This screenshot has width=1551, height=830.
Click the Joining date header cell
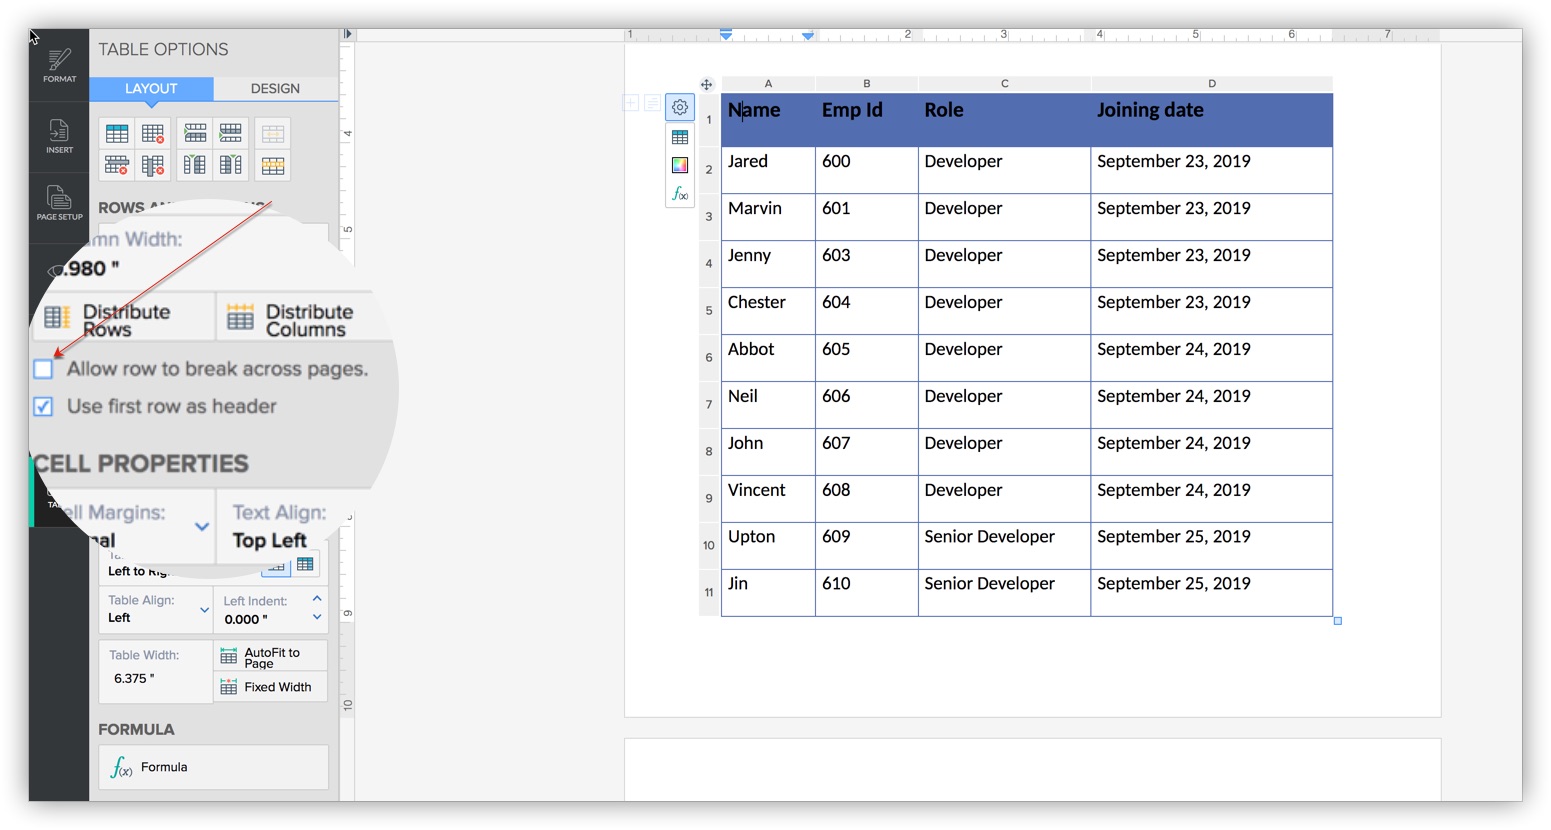(1211, 120)
